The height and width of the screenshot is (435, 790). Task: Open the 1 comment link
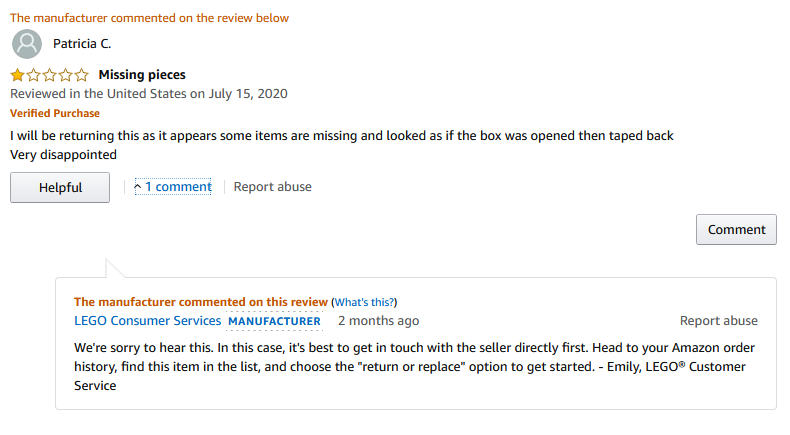pyautogui.click(x=178, y=187)
